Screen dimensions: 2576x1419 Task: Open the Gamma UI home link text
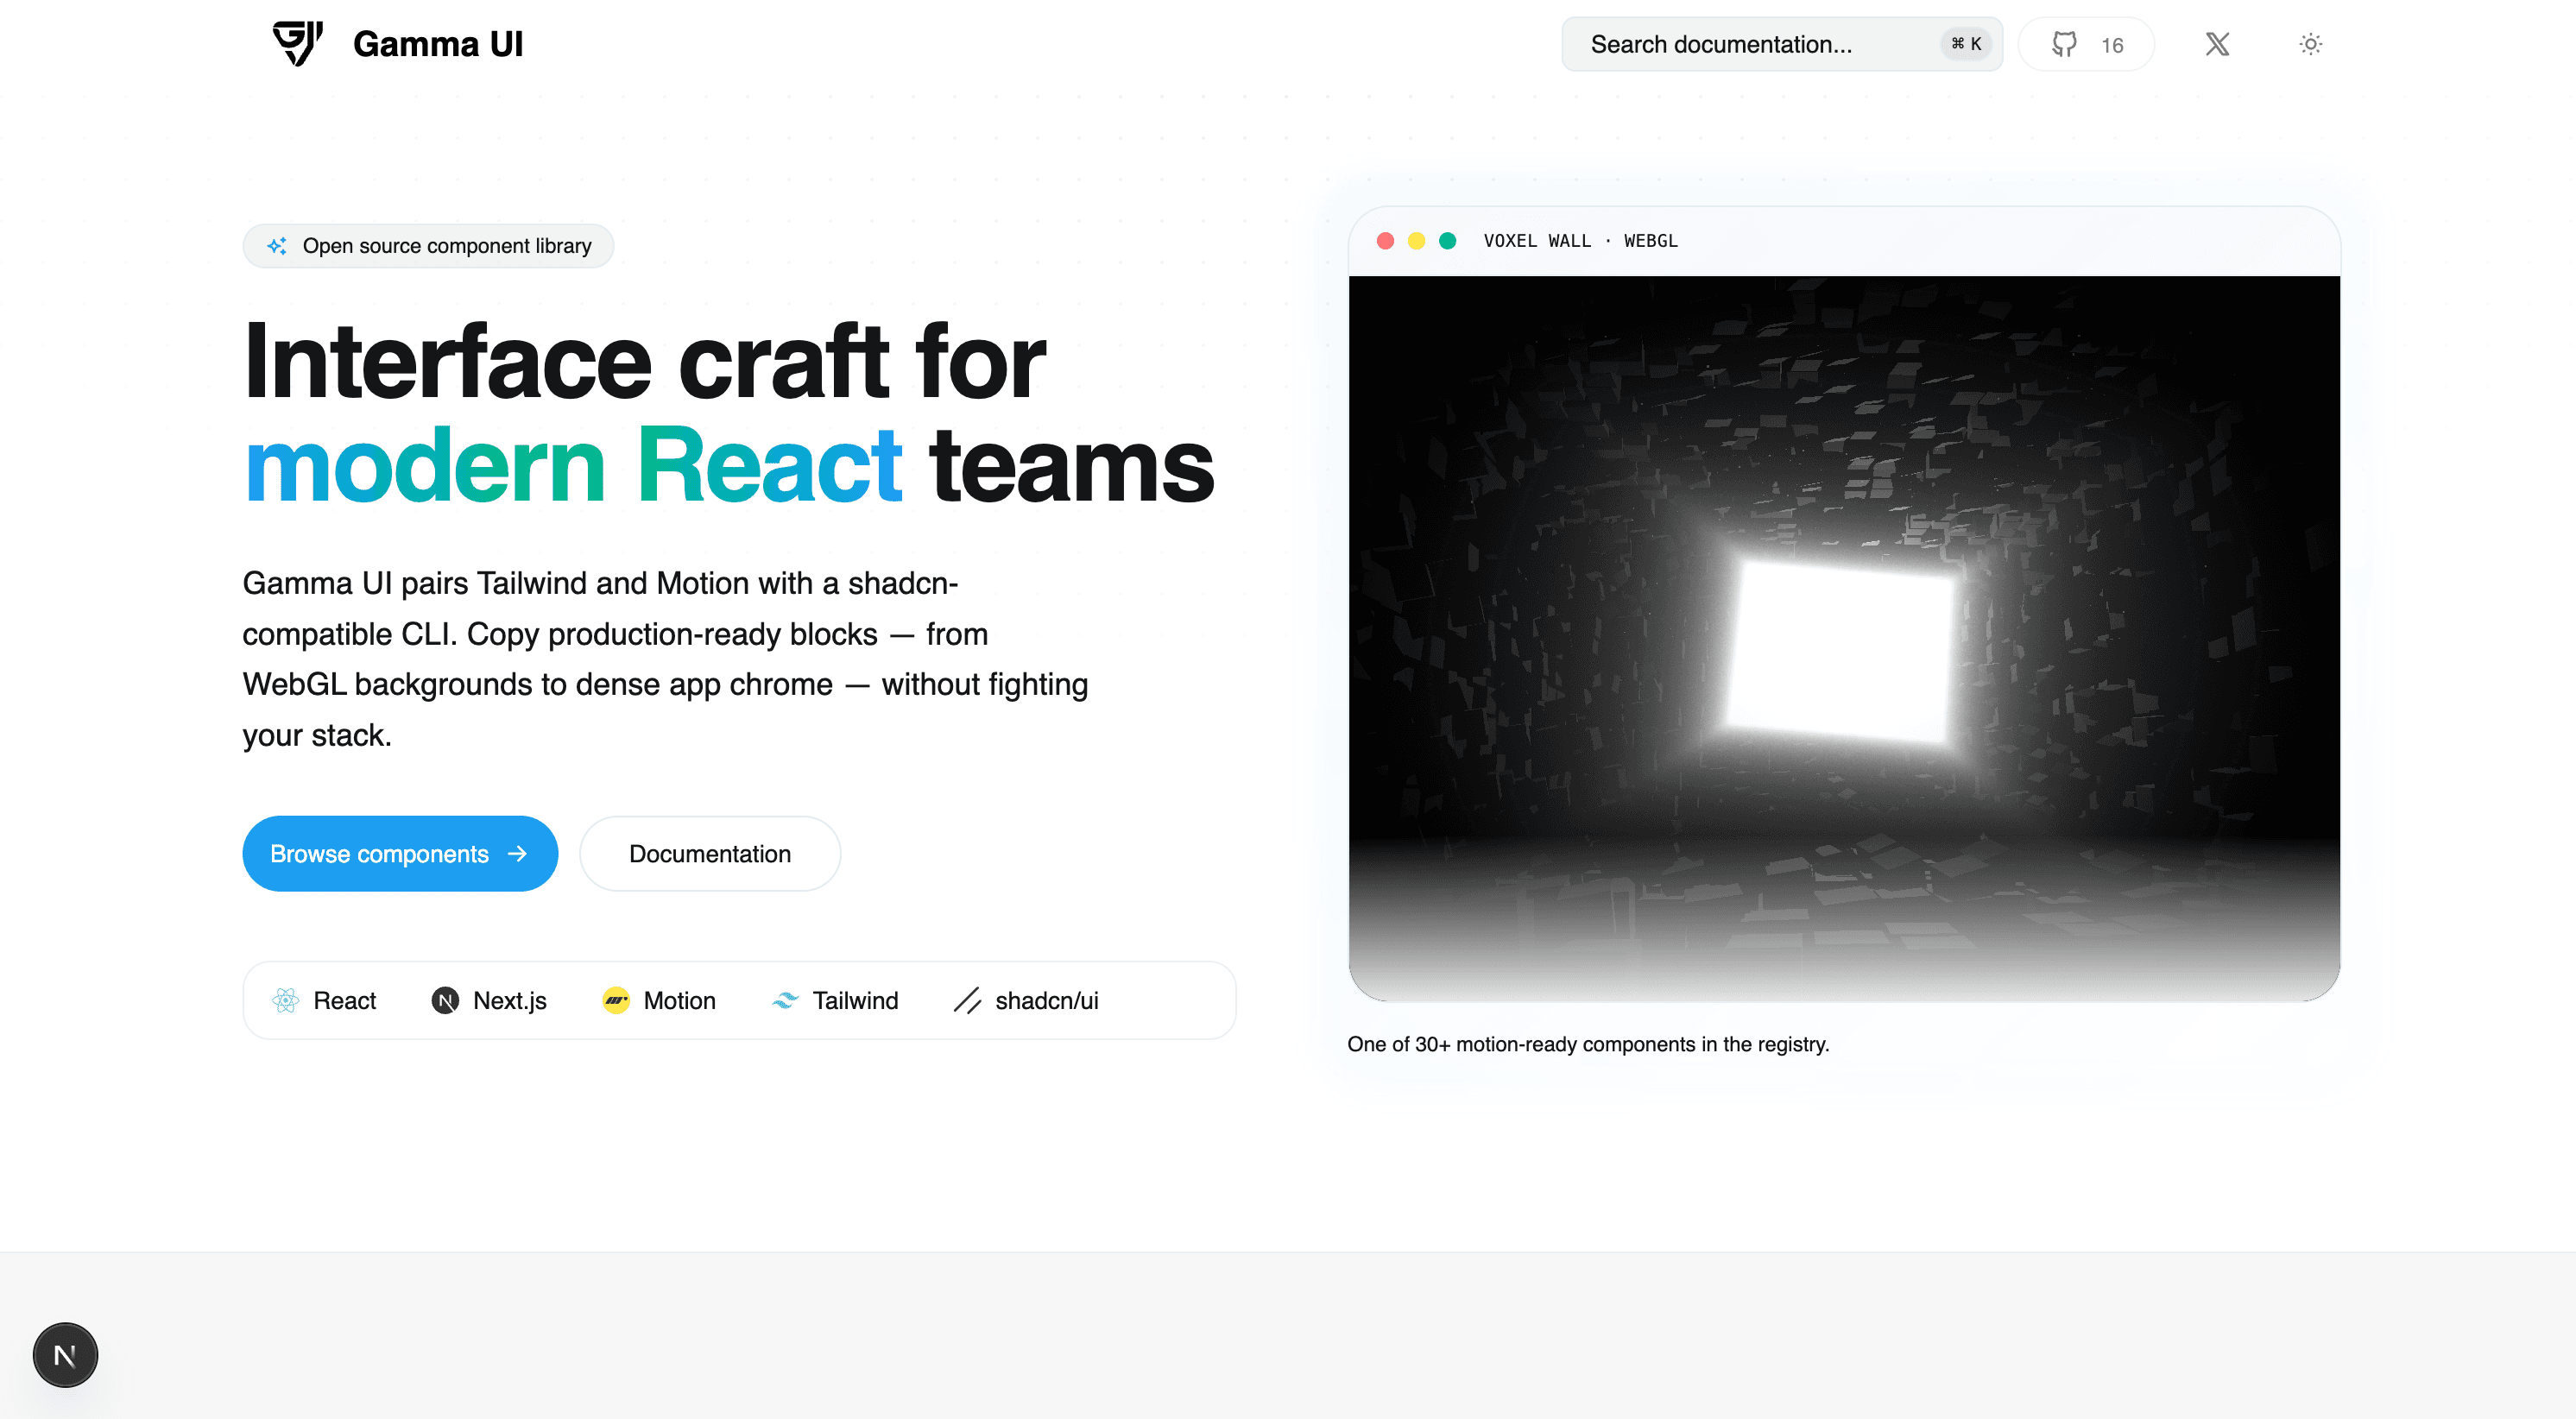point(438,44)
